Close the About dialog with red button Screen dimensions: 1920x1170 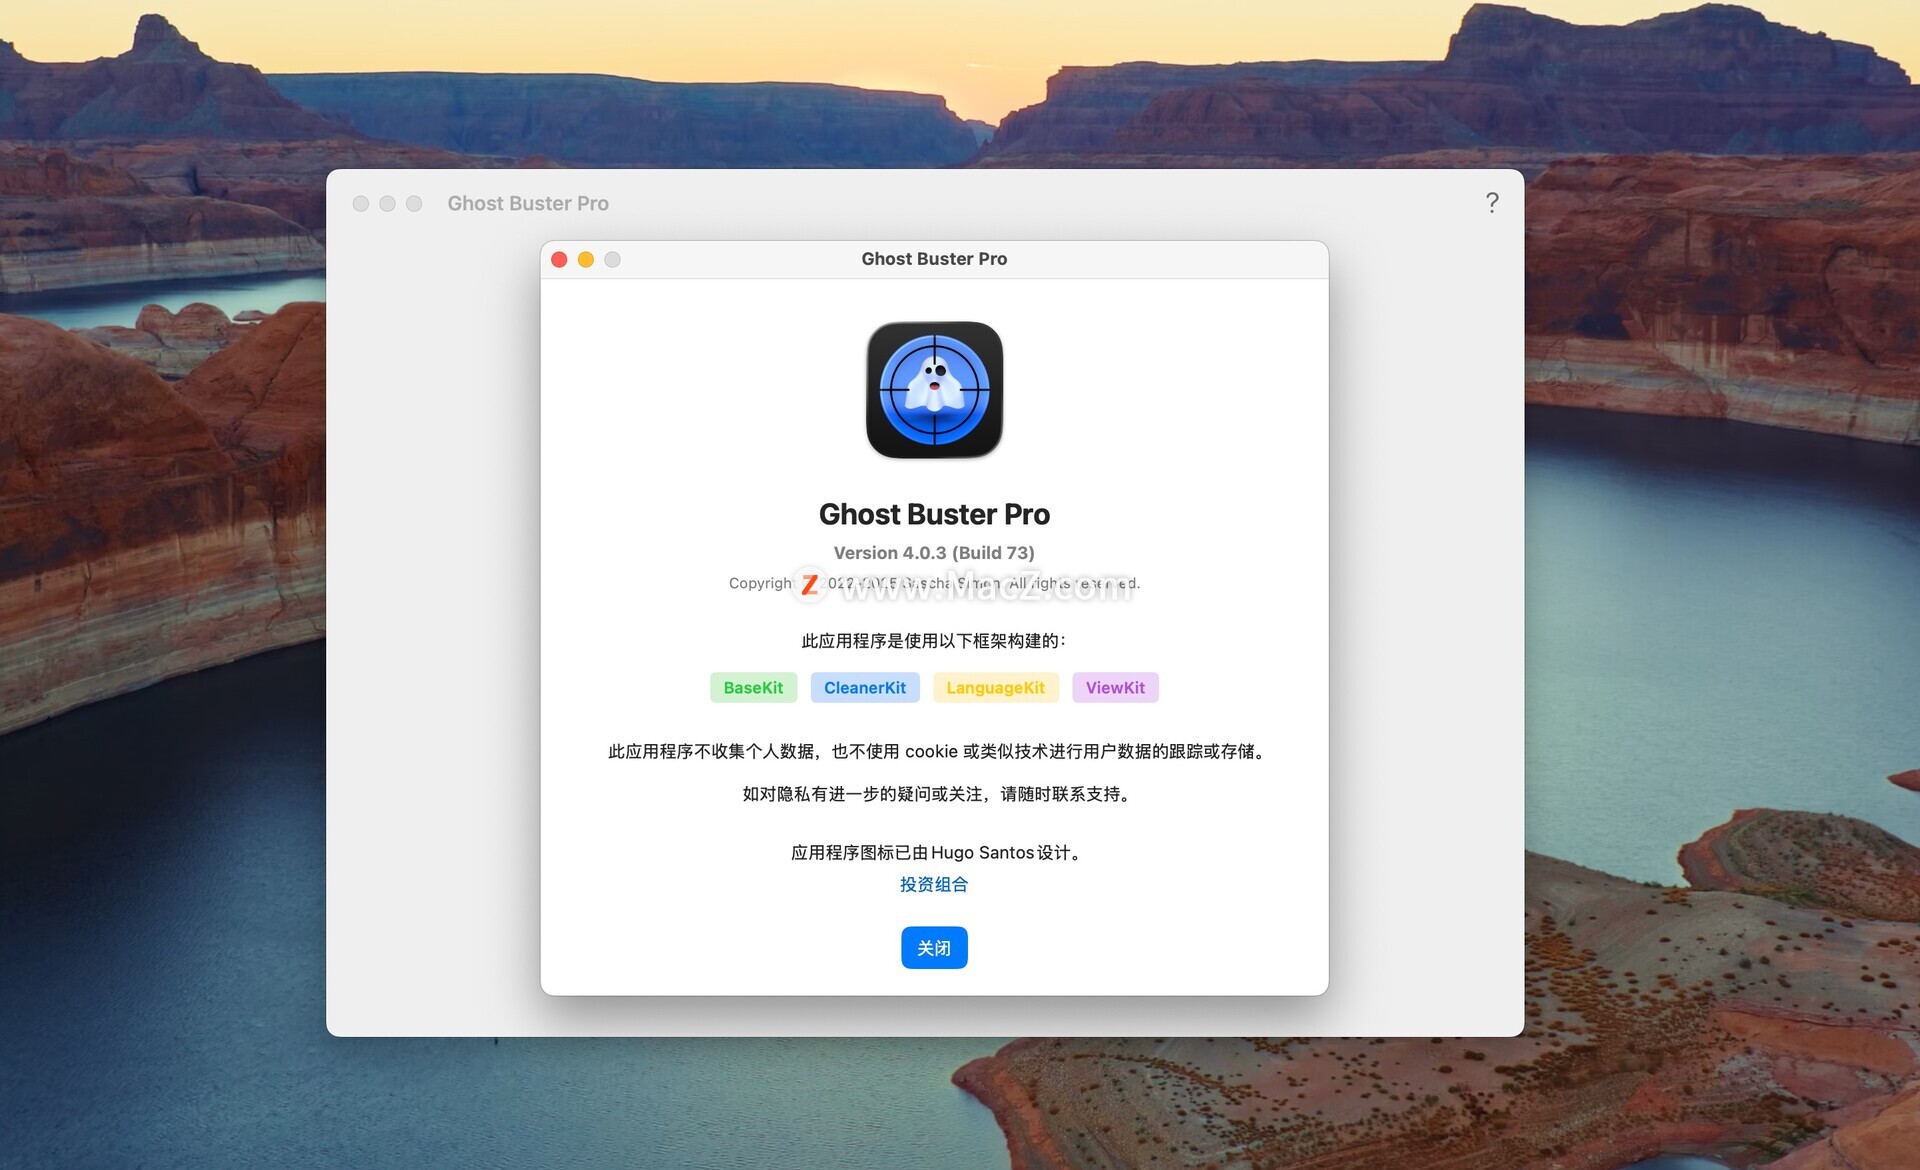coord(559,260)
